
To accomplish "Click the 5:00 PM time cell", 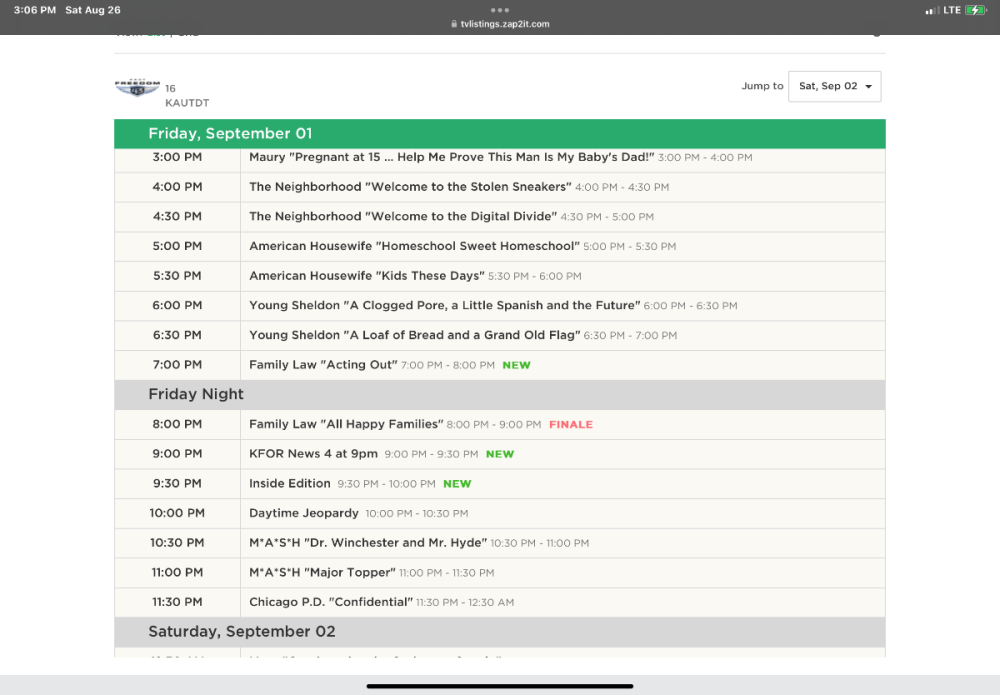I will [x=177, y=246].
